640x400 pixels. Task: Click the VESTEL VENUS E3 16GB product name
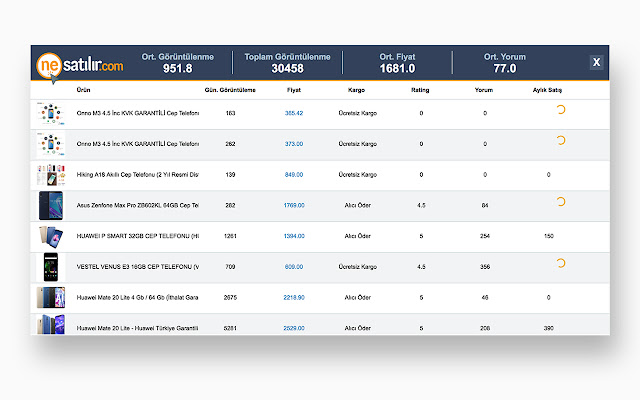pyautogui.click(x=138, y=267)
